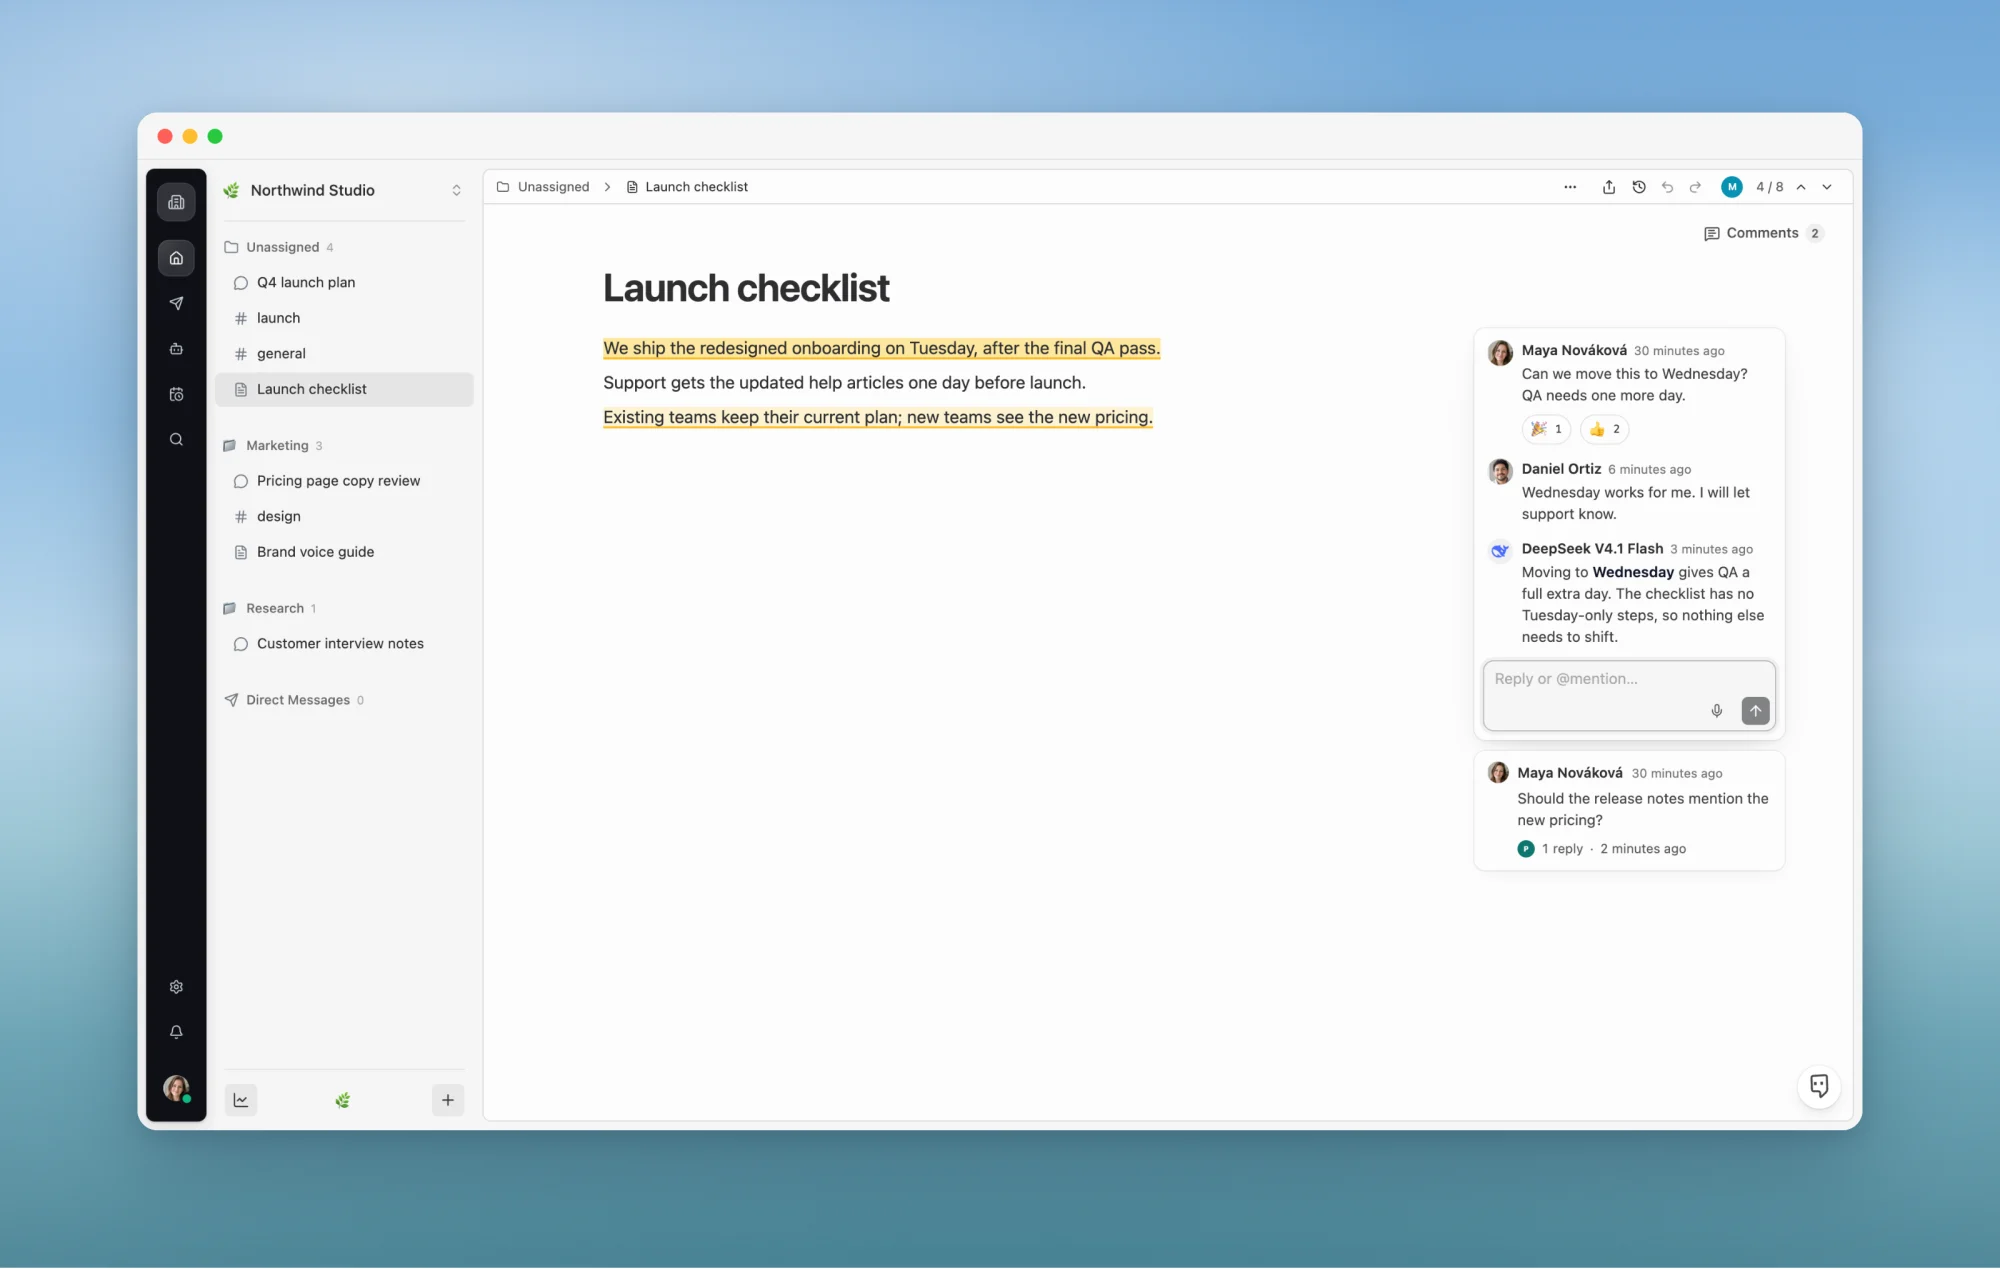Click the microphone icon in reply box
Image resolution: width=2000 pixels, height=1269 pixels.
click(1717, 711)
